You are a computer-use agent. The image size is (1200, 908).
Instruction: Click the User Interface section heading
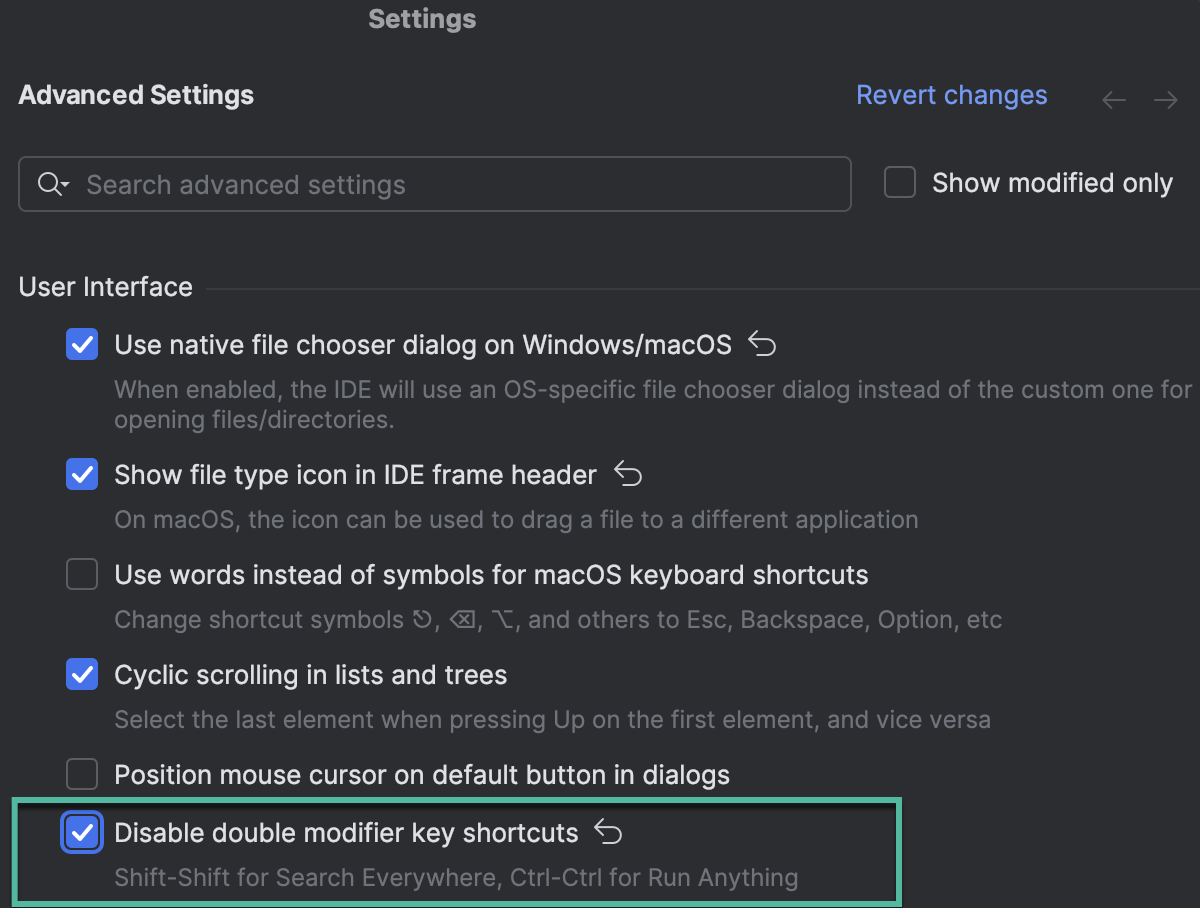coord(106,287)
